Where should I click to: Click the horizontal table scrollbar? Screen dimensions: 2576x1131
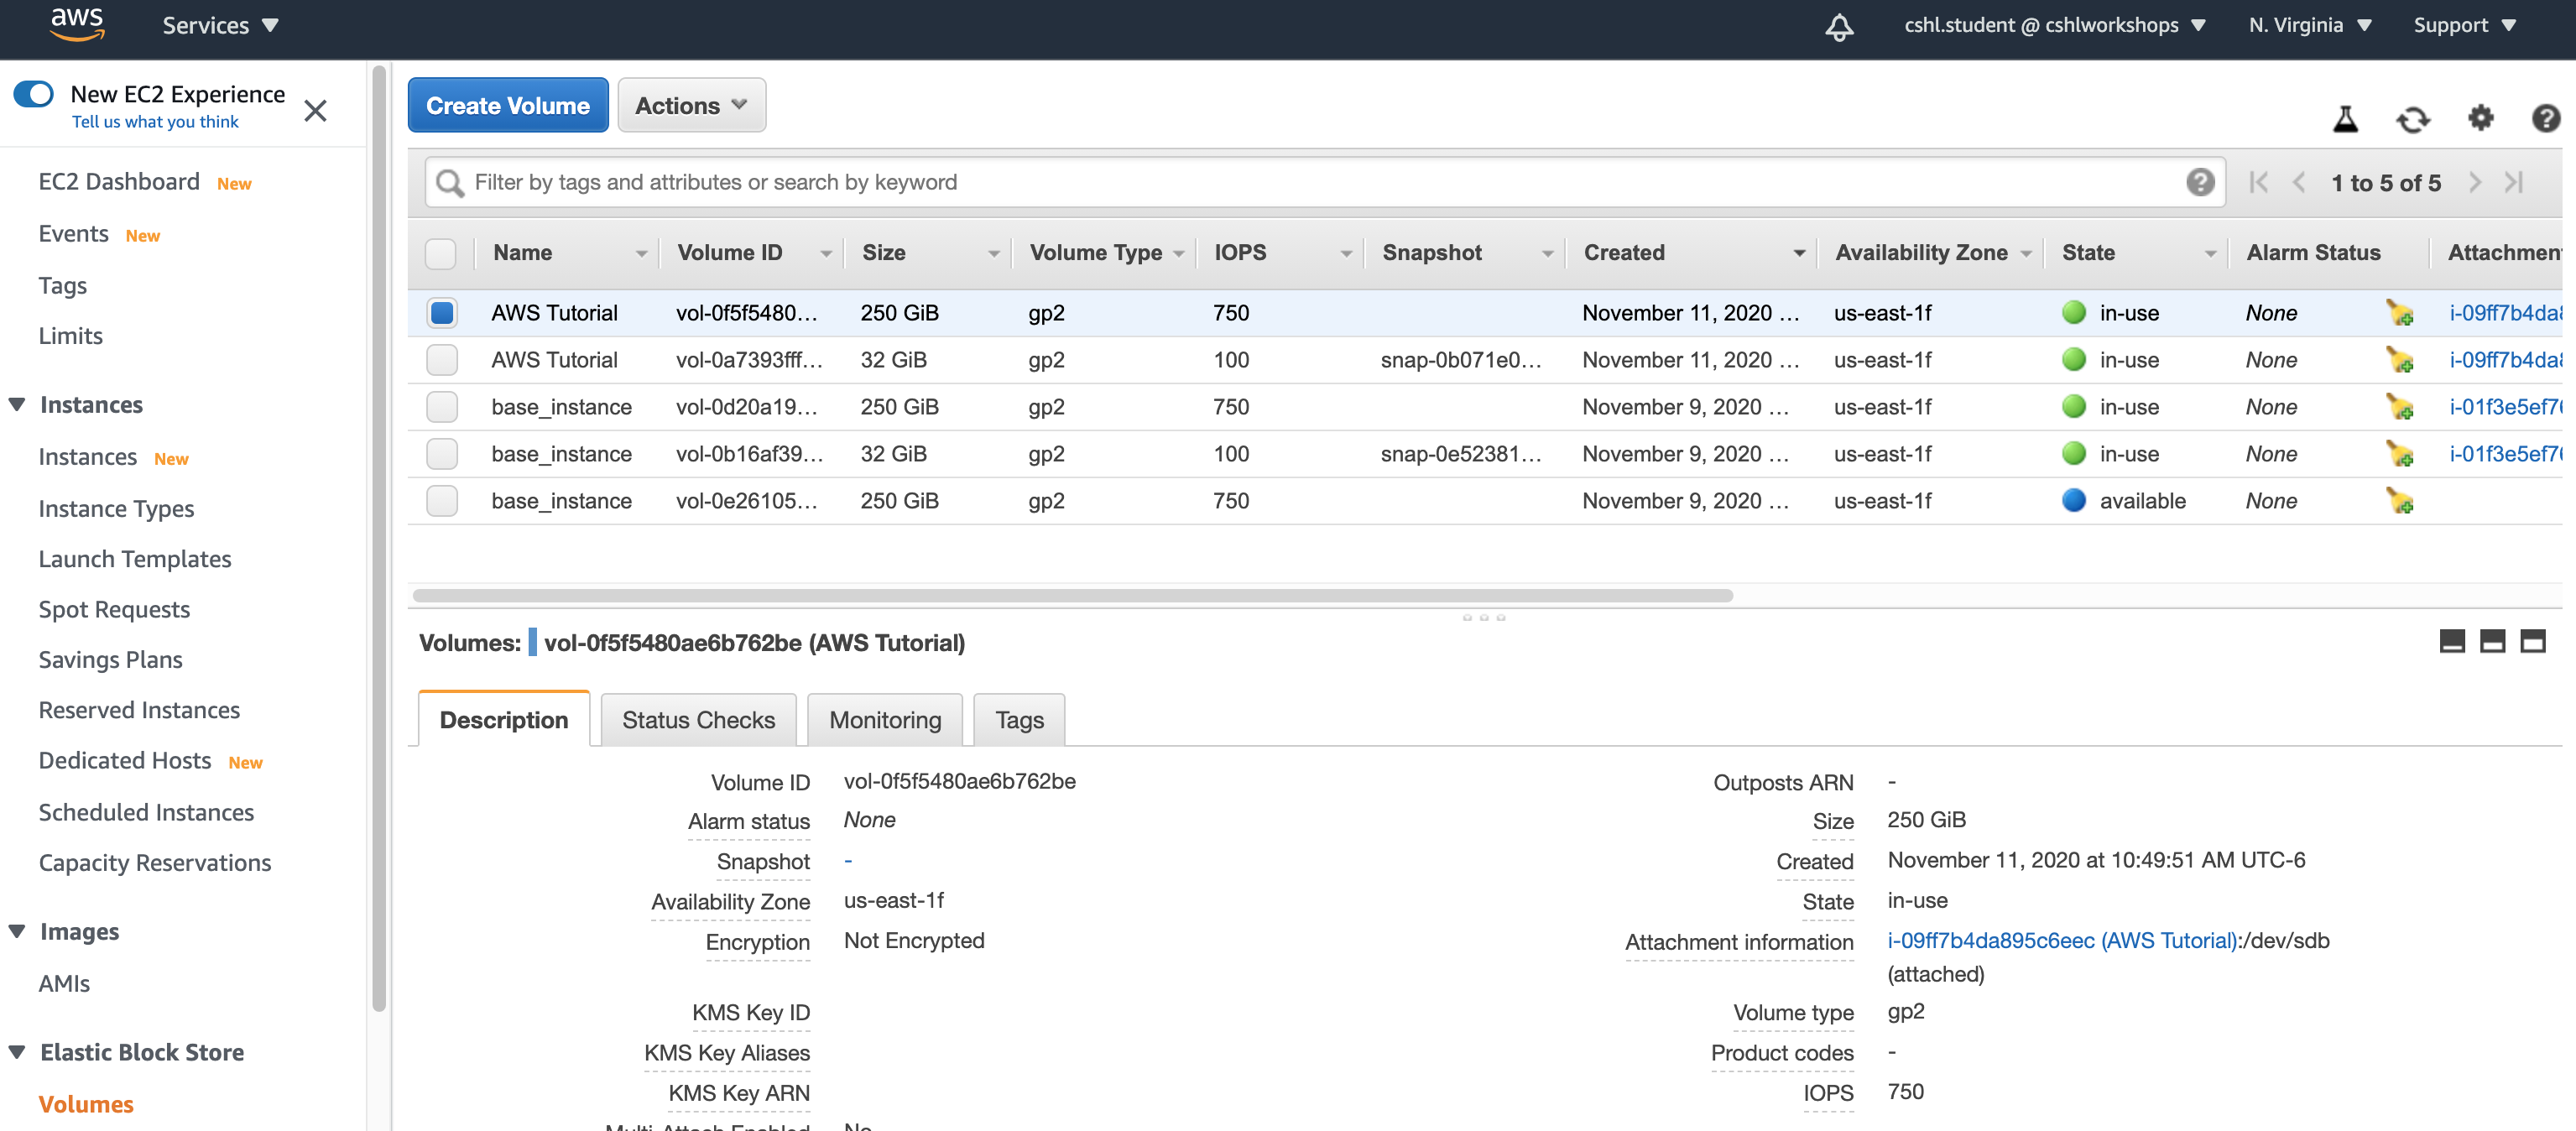pos(1072,596)
